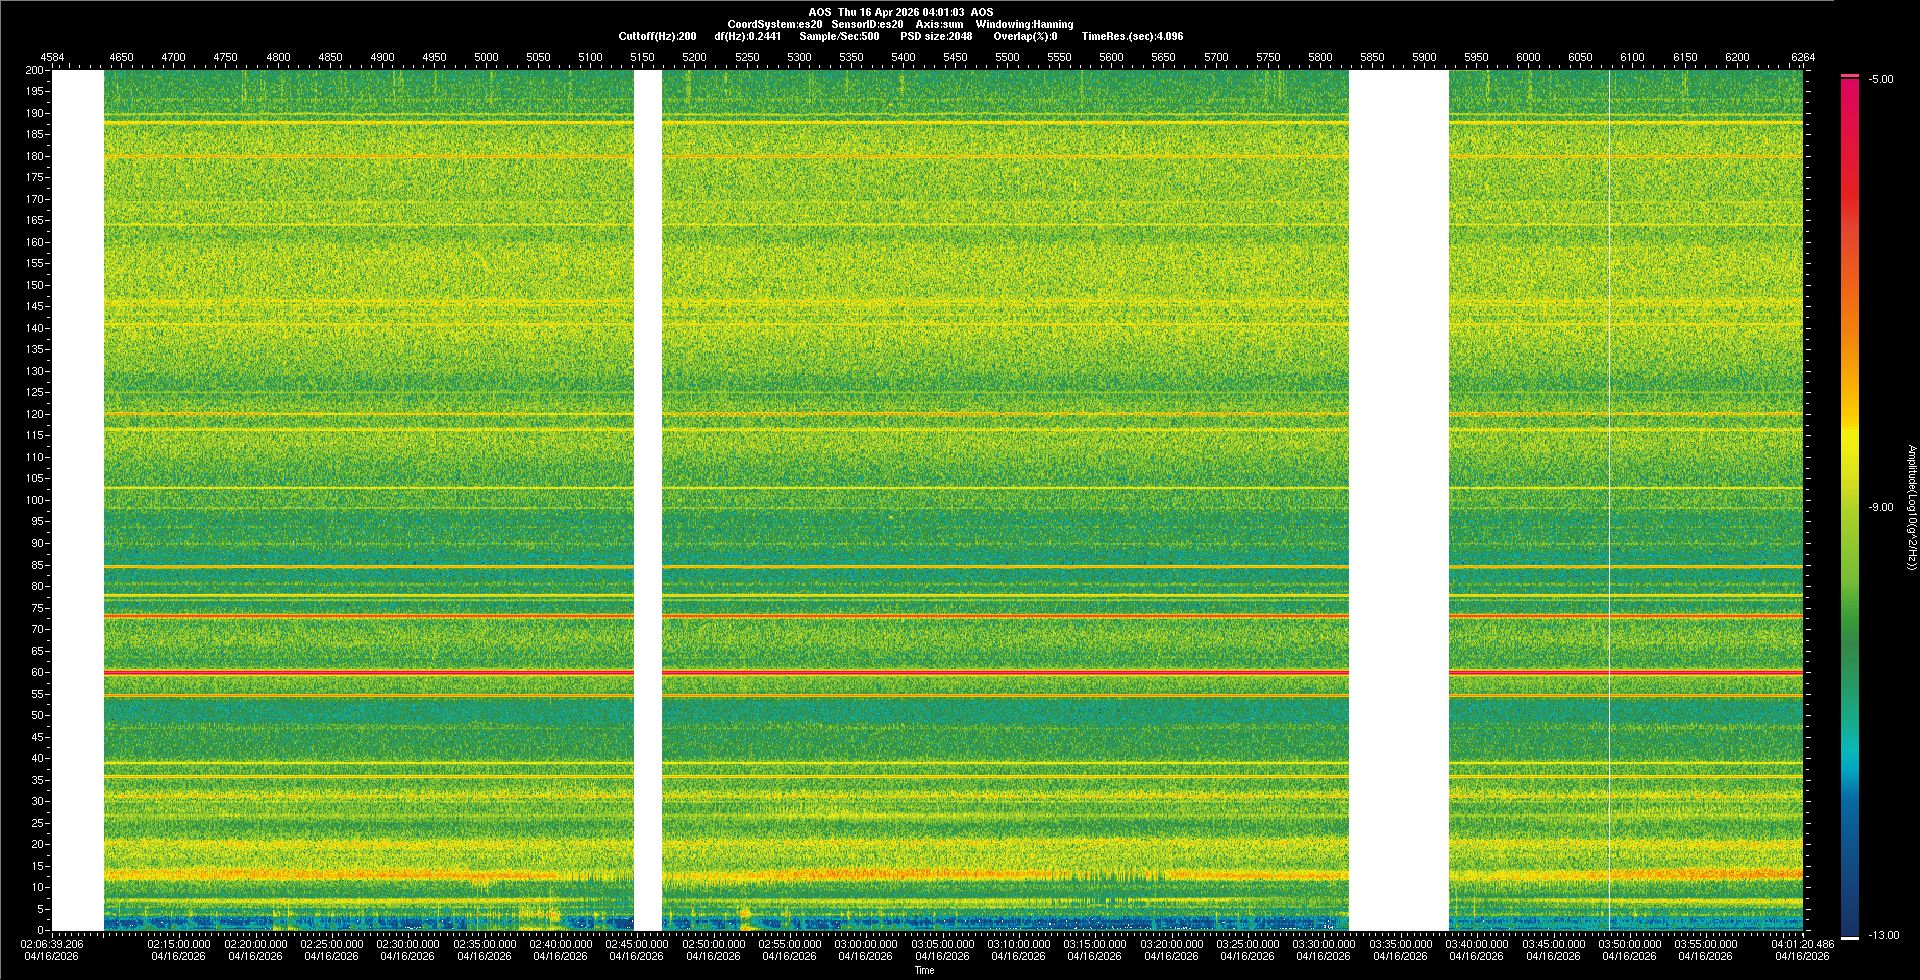Click the narrow white data gap near 02:45:00
This screenshot has height=980, width=1920.
pos(648,500)
